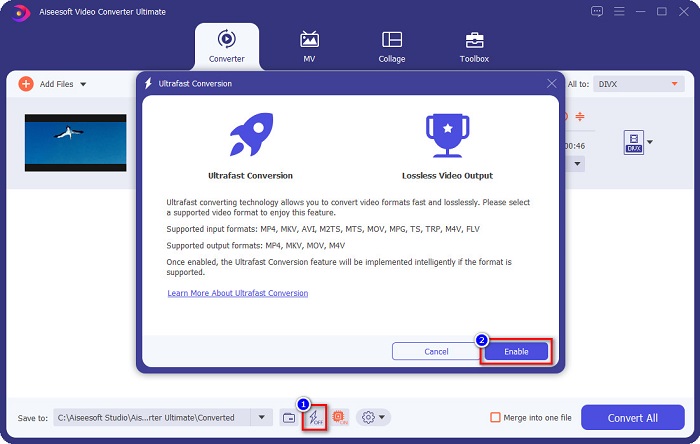This screenshot has height=444, width=700.
Task: Check Merge into one file
Action: [x=495, y=418]
